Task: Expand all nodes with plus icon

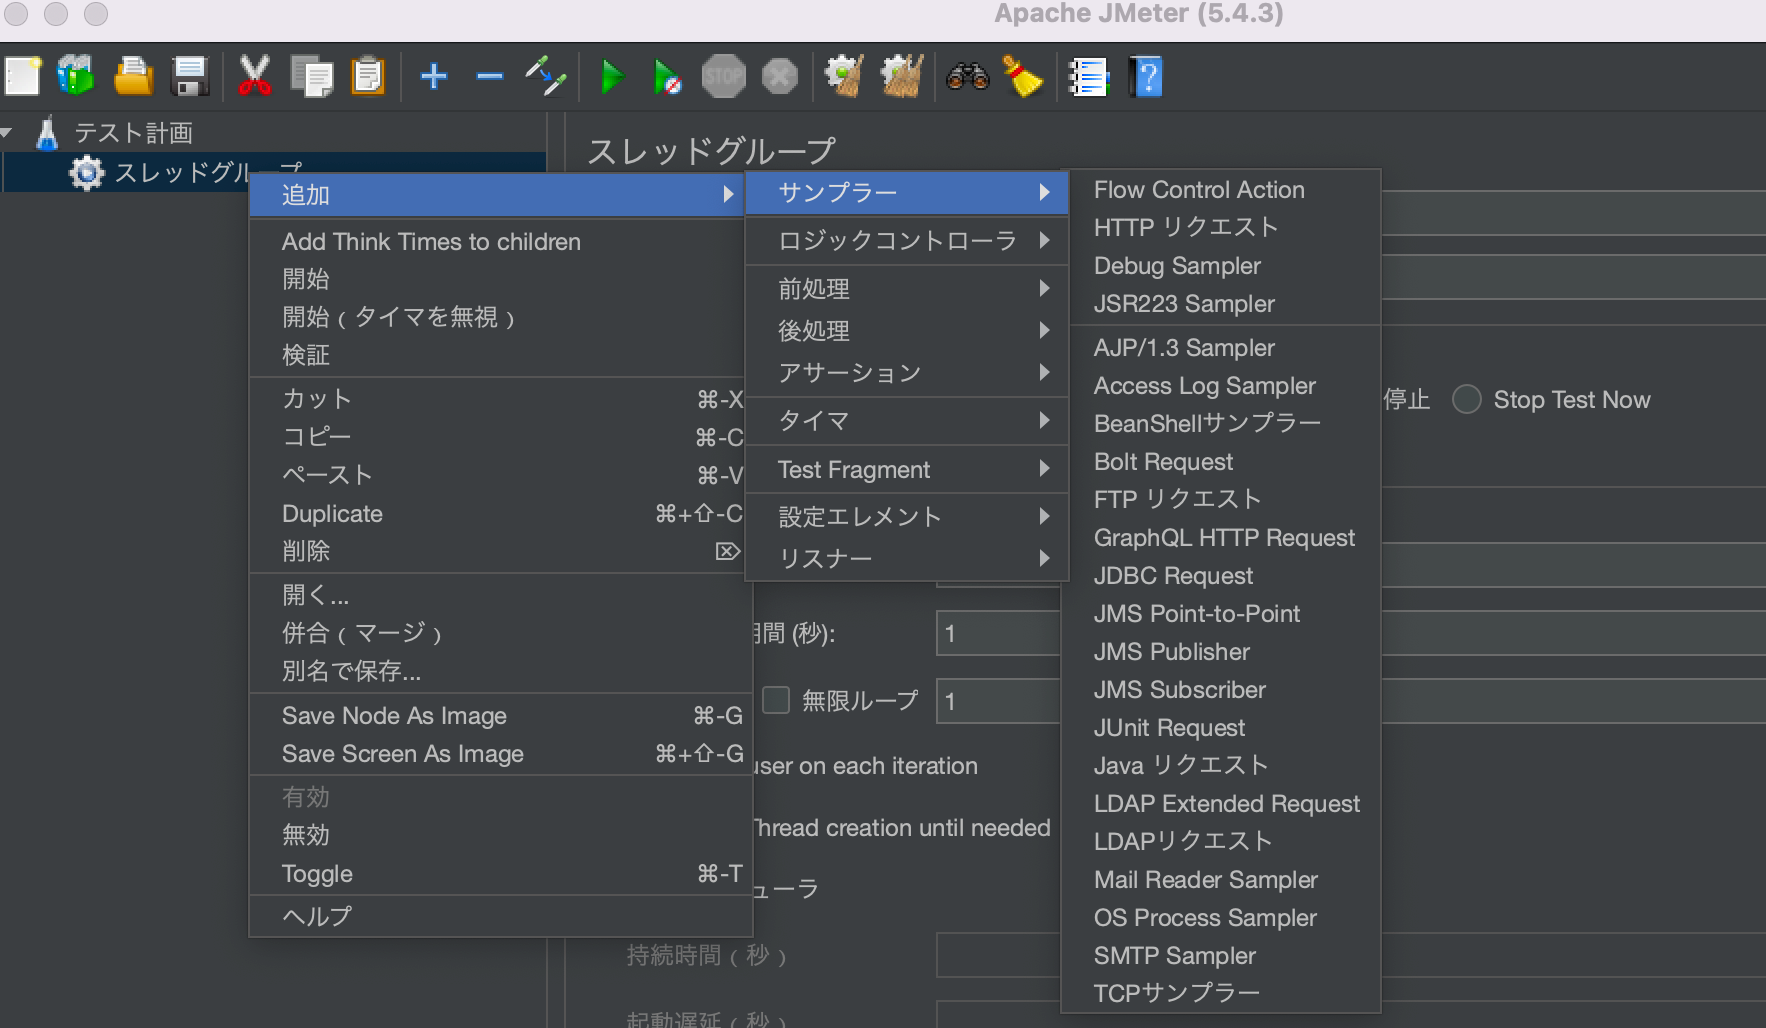Action: pos(433,76)
